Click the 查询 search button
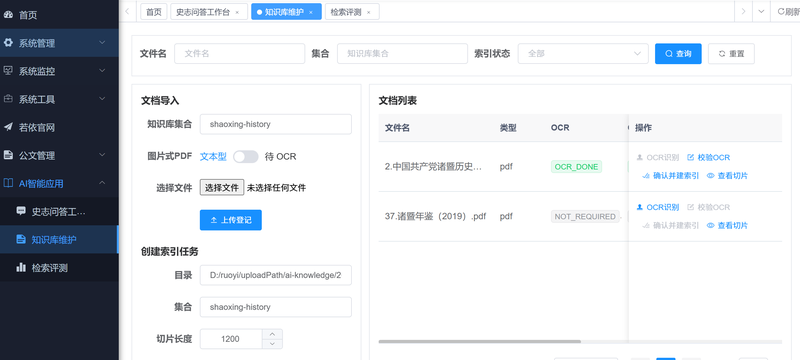Screen dimensions: 800x360 [678, 54]
